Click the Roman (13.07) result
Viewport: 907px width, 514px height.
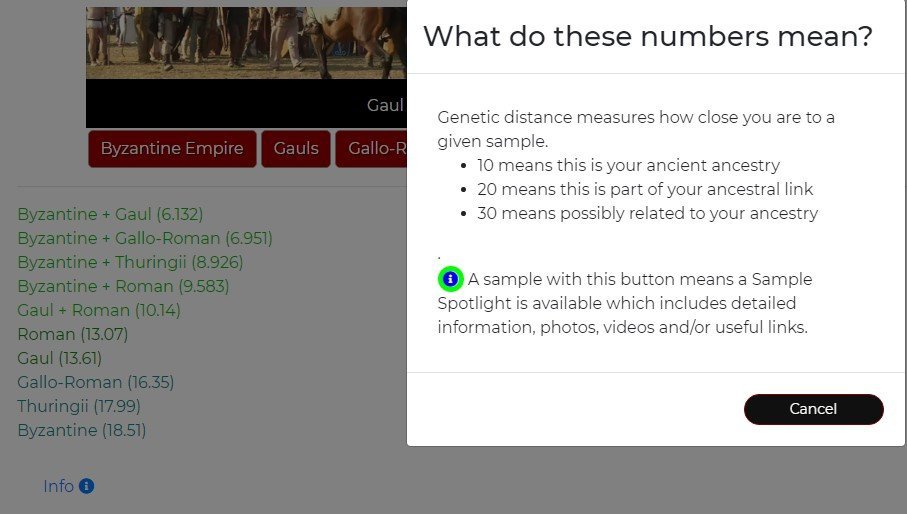(x=72, y=334)
